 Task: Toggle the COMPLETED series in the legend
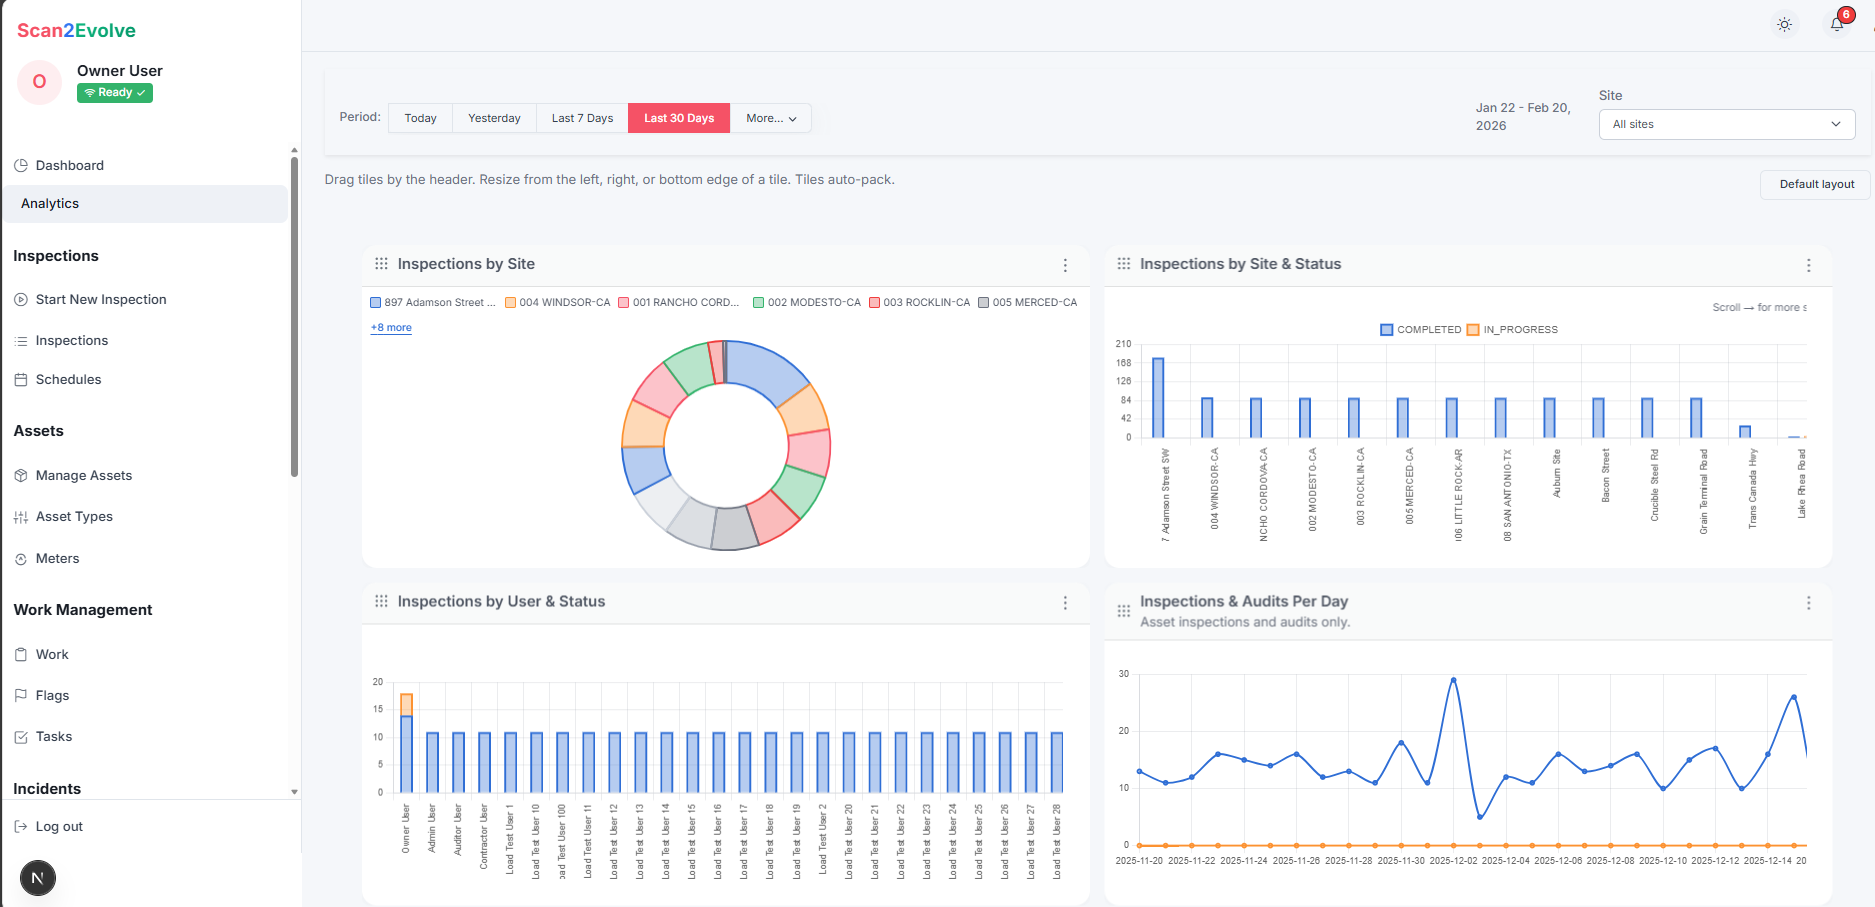(x=1420, y=329)
